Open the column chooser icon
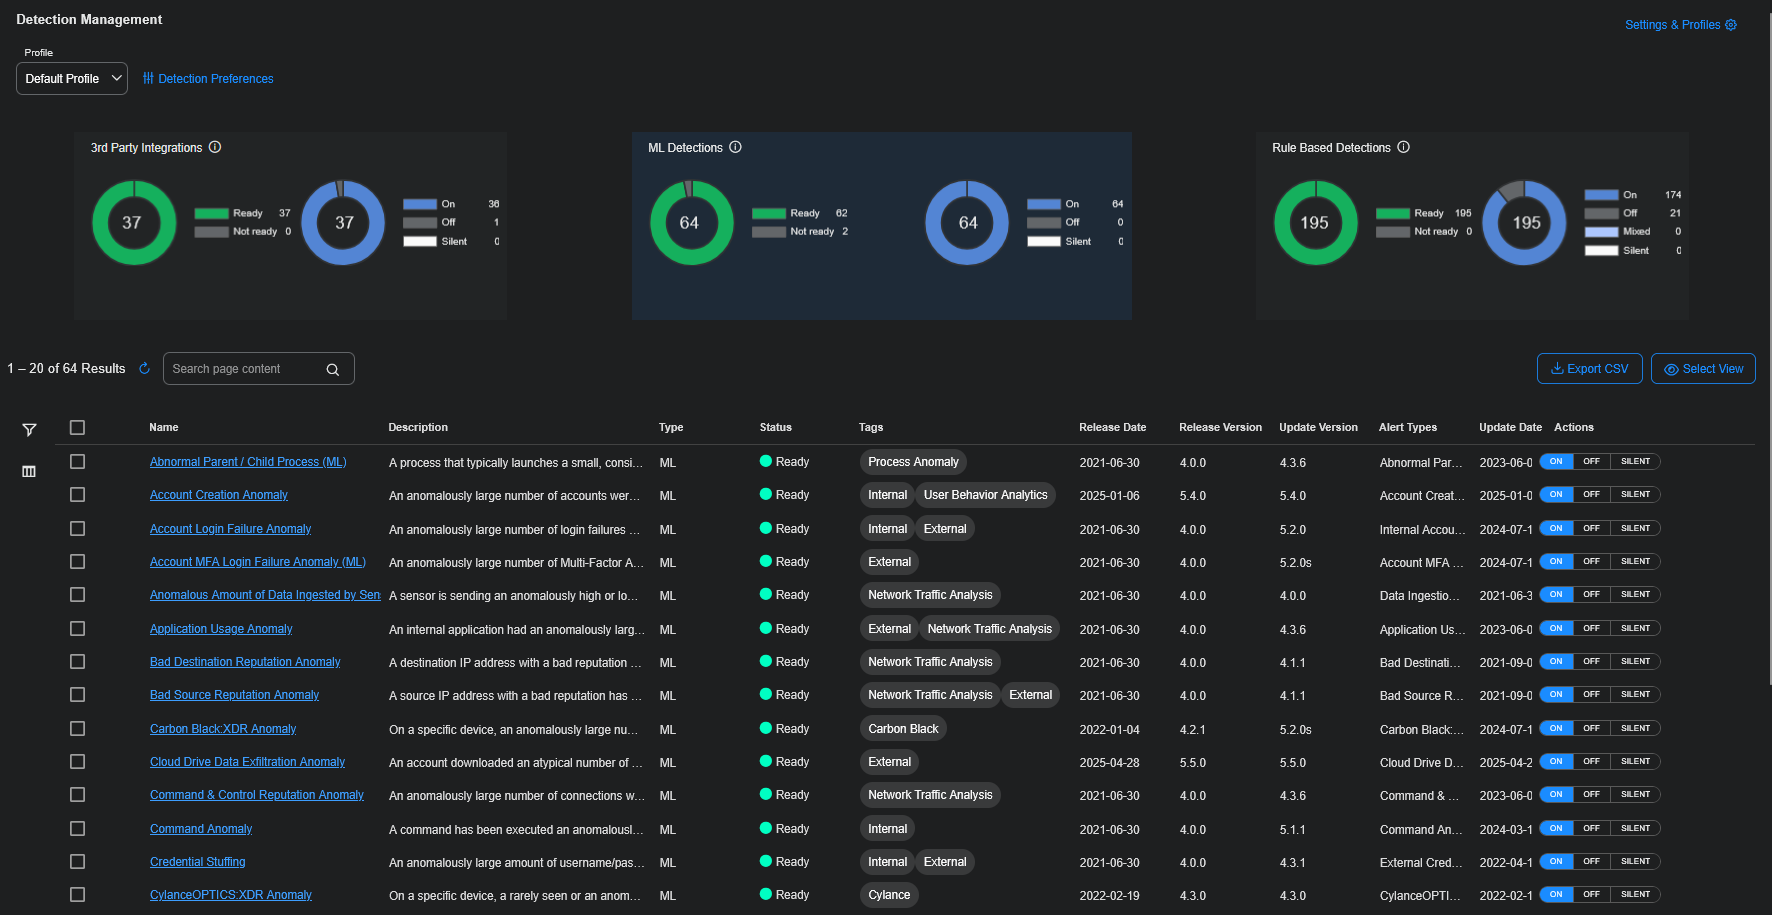This screenshot has width=1772, height=915. (29, 471)
